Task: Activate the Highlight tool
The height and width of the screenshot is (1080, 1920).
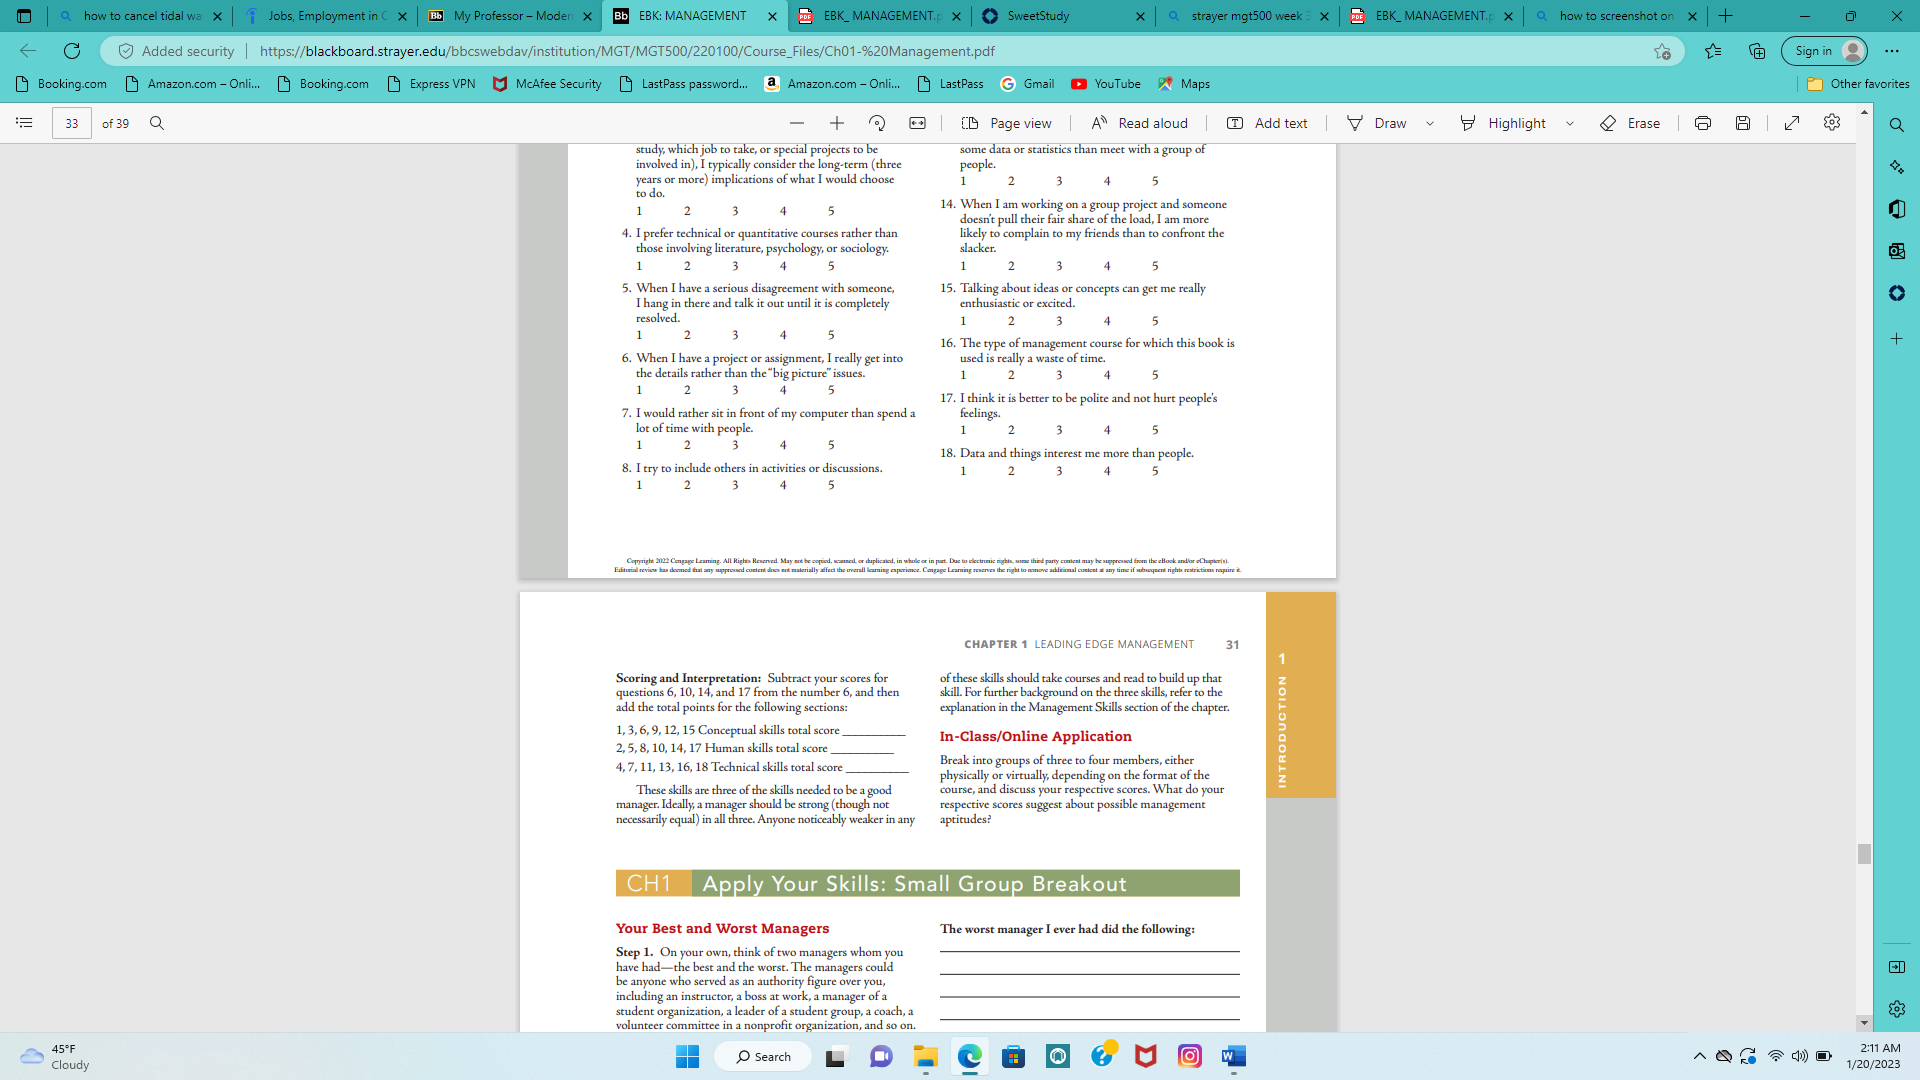Action: [1503, 123]
